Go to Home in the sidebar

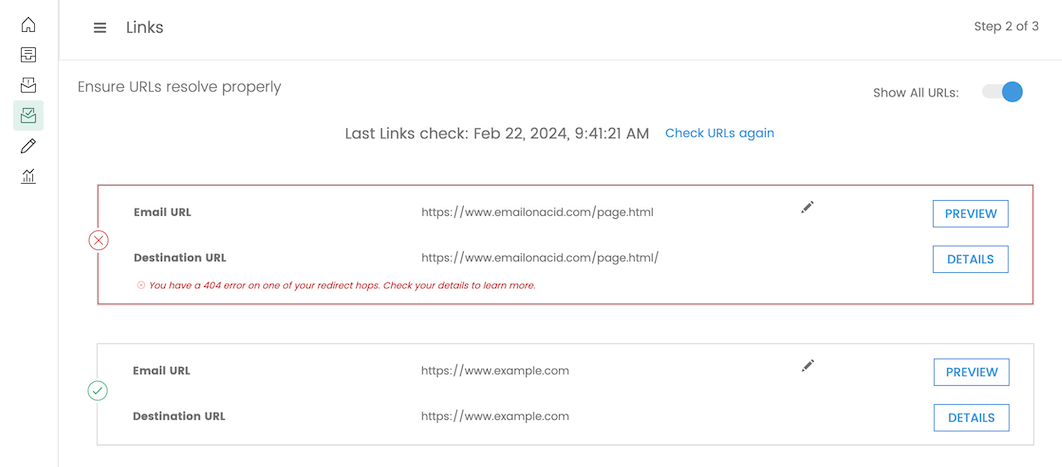28,25
